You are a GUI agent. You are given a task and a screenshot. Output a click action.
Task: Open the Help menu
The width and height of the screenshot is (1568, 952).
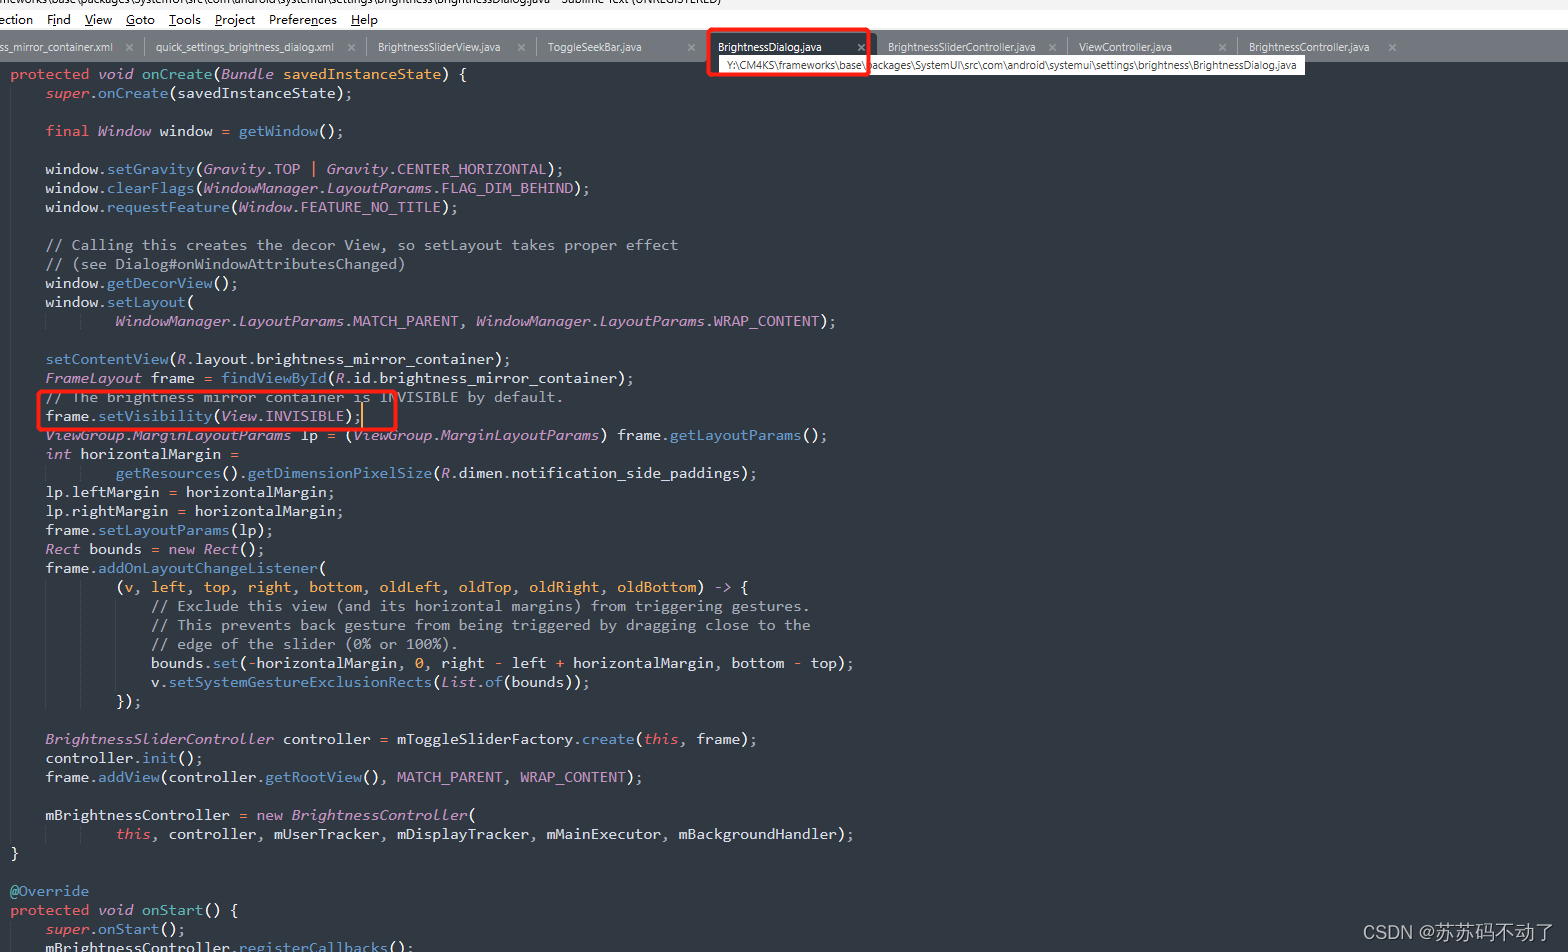click(364, 19)
